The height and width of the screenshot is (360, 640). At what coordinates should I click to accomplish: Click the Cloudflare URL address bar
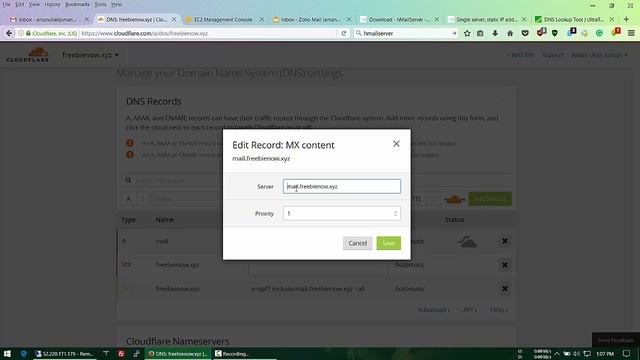pyautogui.click(x=208, y=33)
